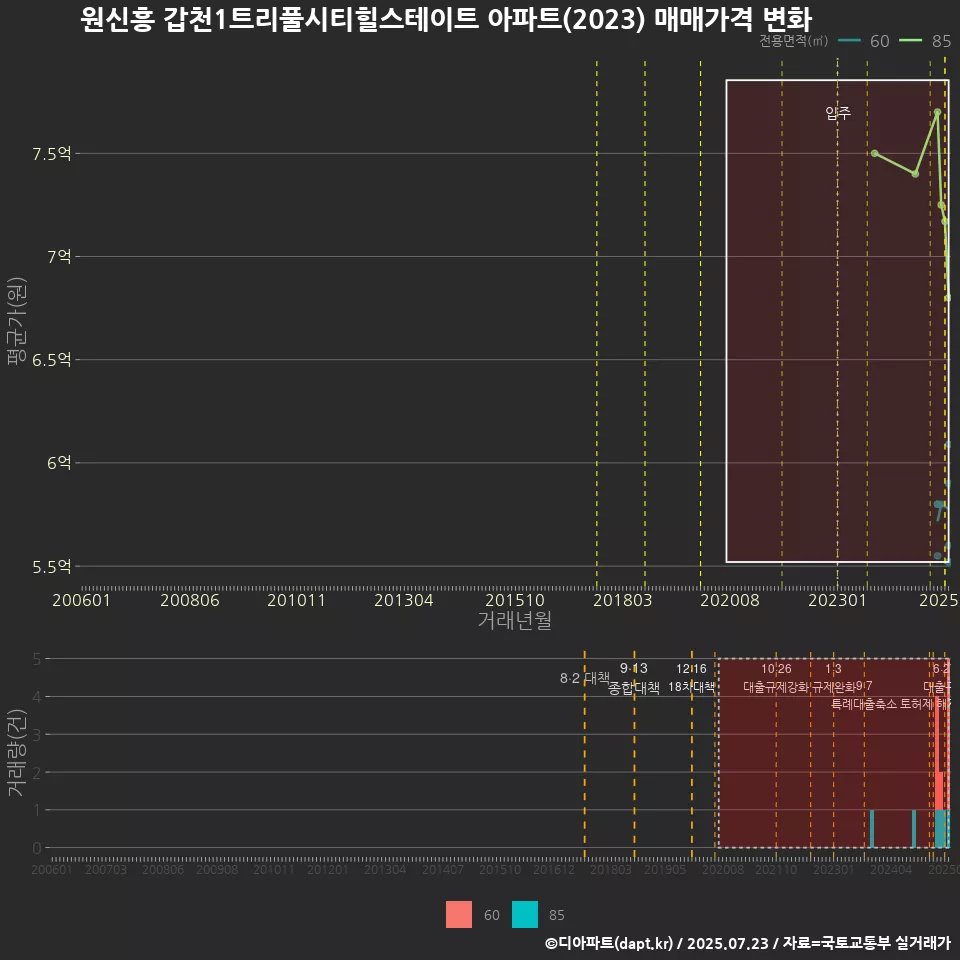Click the 종합대책 annotation label
960x960 pixels.
click(634, 688)
